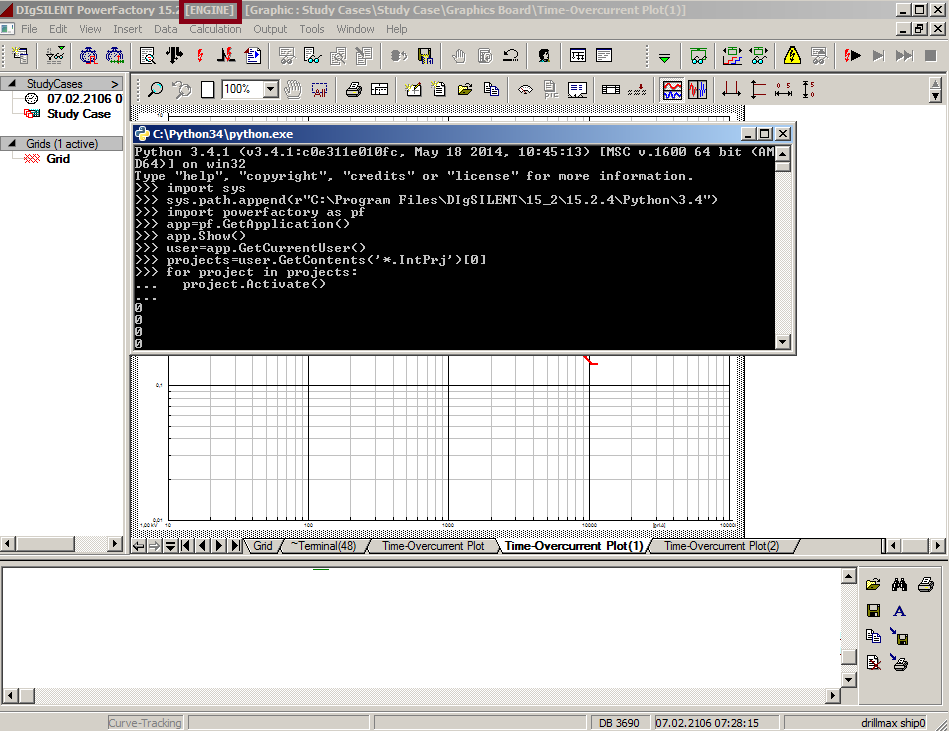949x731 pixels.
Task: Select the Grid item under Grids
Action: [58, 159]
